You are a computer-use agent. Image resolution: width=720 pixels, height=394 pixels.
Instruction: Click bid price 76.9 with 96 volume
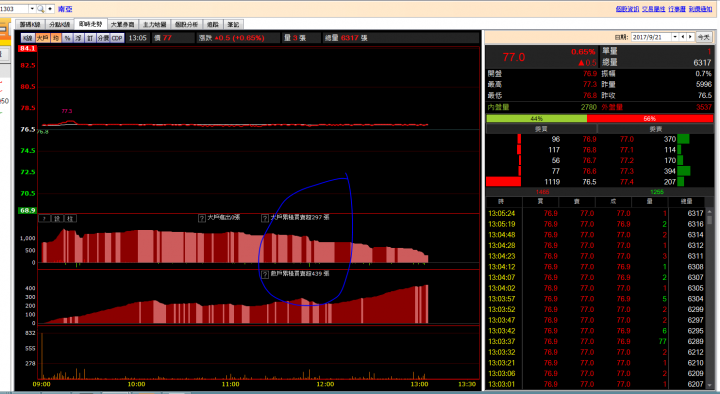tap(589, 139)
